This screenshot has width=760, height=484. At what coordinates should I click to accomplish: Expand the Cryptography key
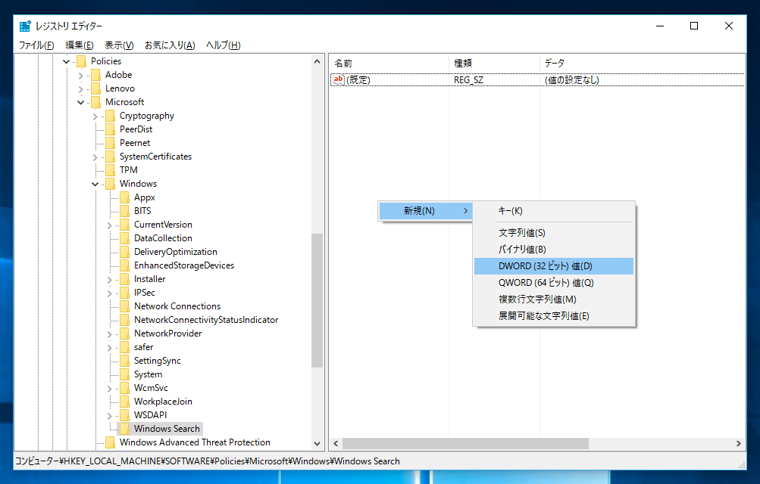pos(95,116)
